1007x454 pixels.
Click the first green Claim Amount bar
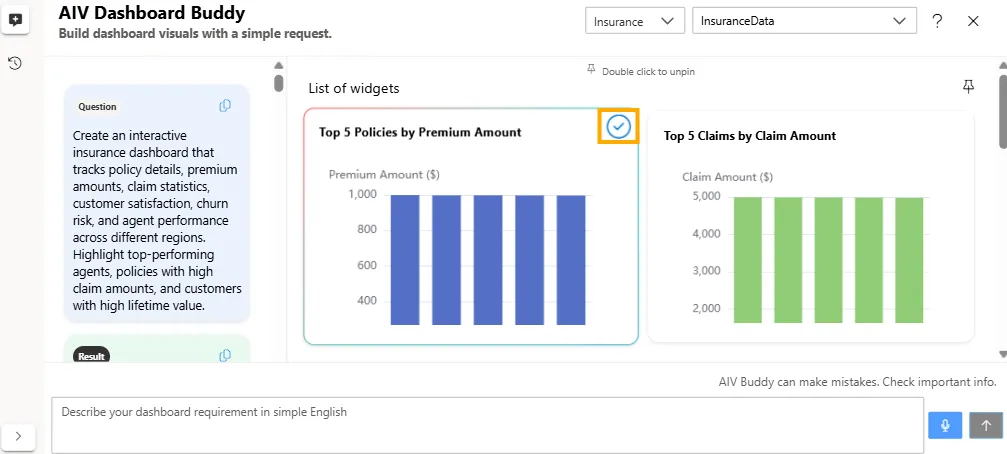click(748, 260)
